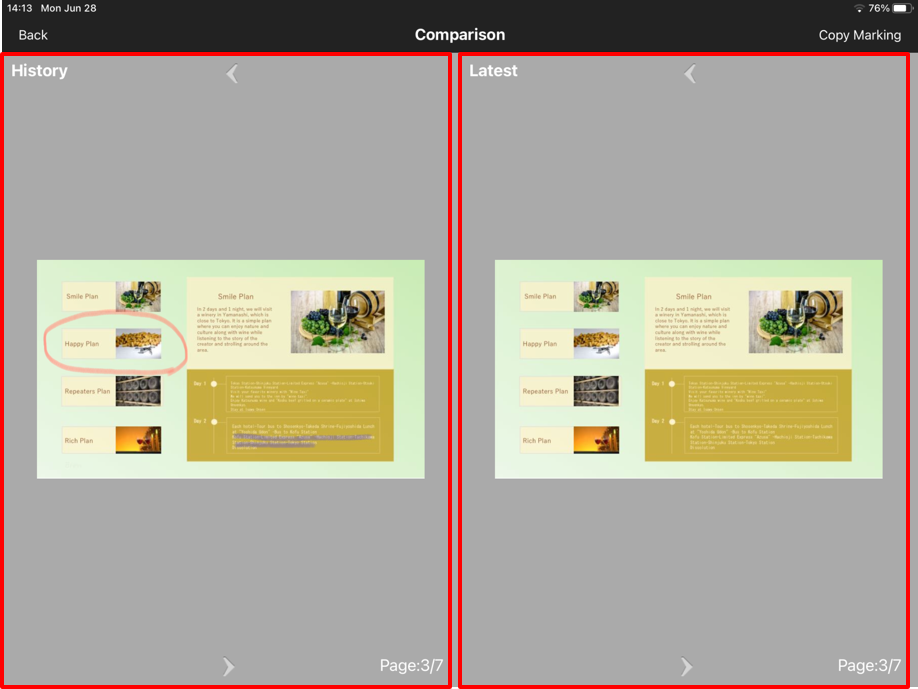Tap the battery icon in status bar

900,8
